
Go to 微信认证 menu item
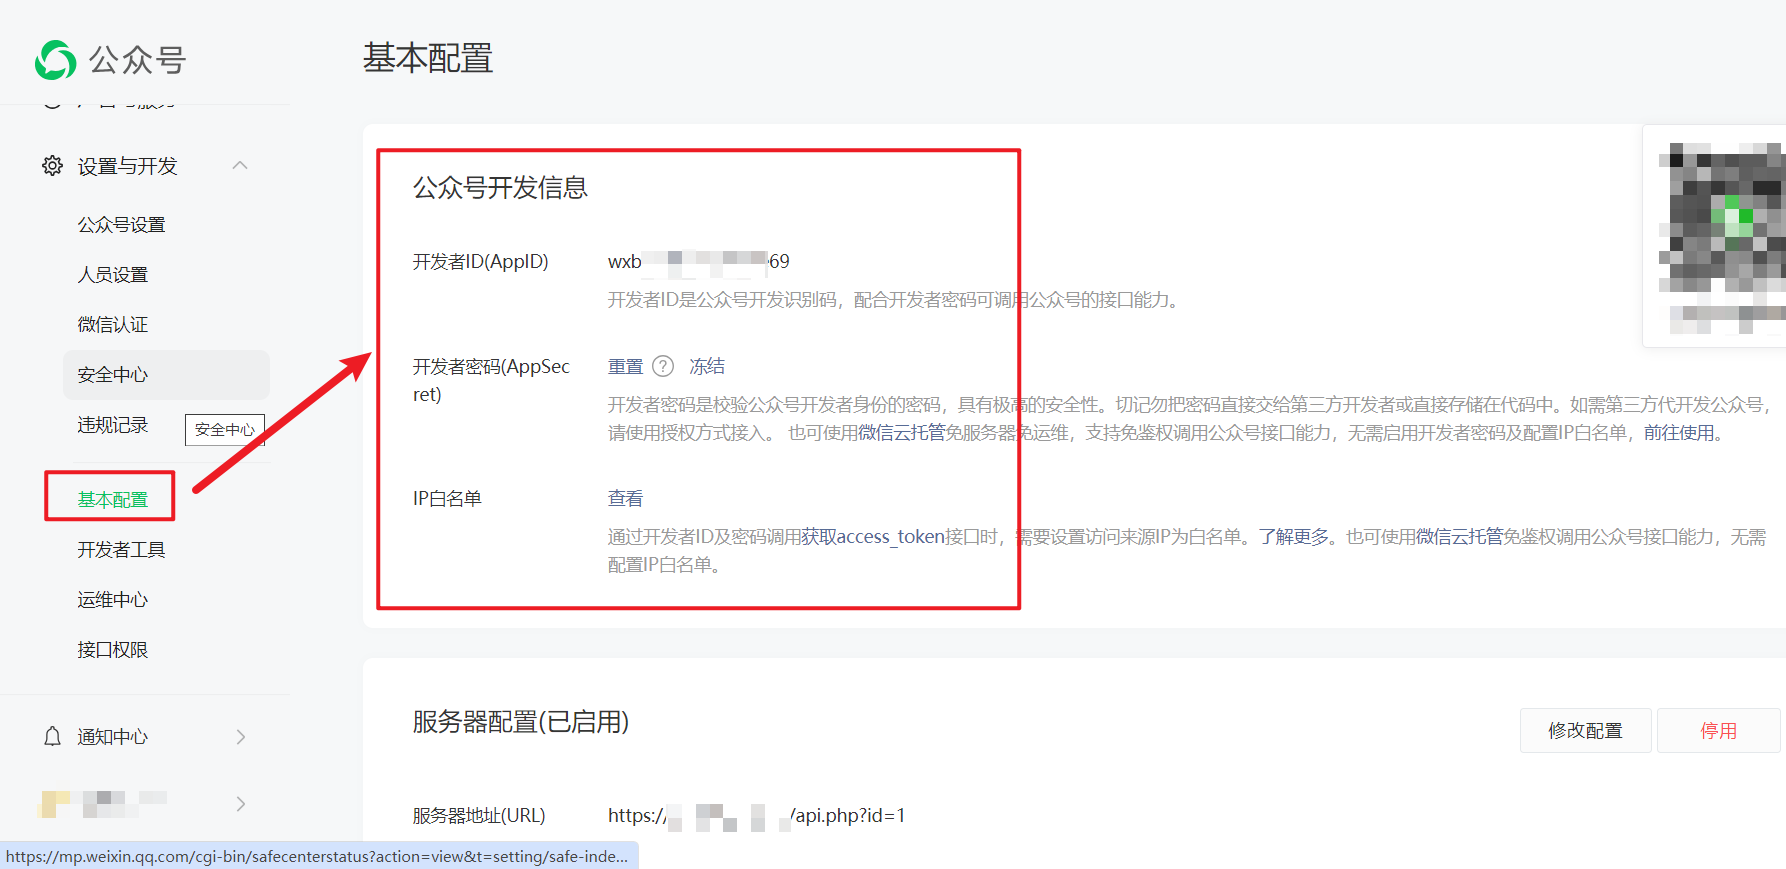(113, 325)
